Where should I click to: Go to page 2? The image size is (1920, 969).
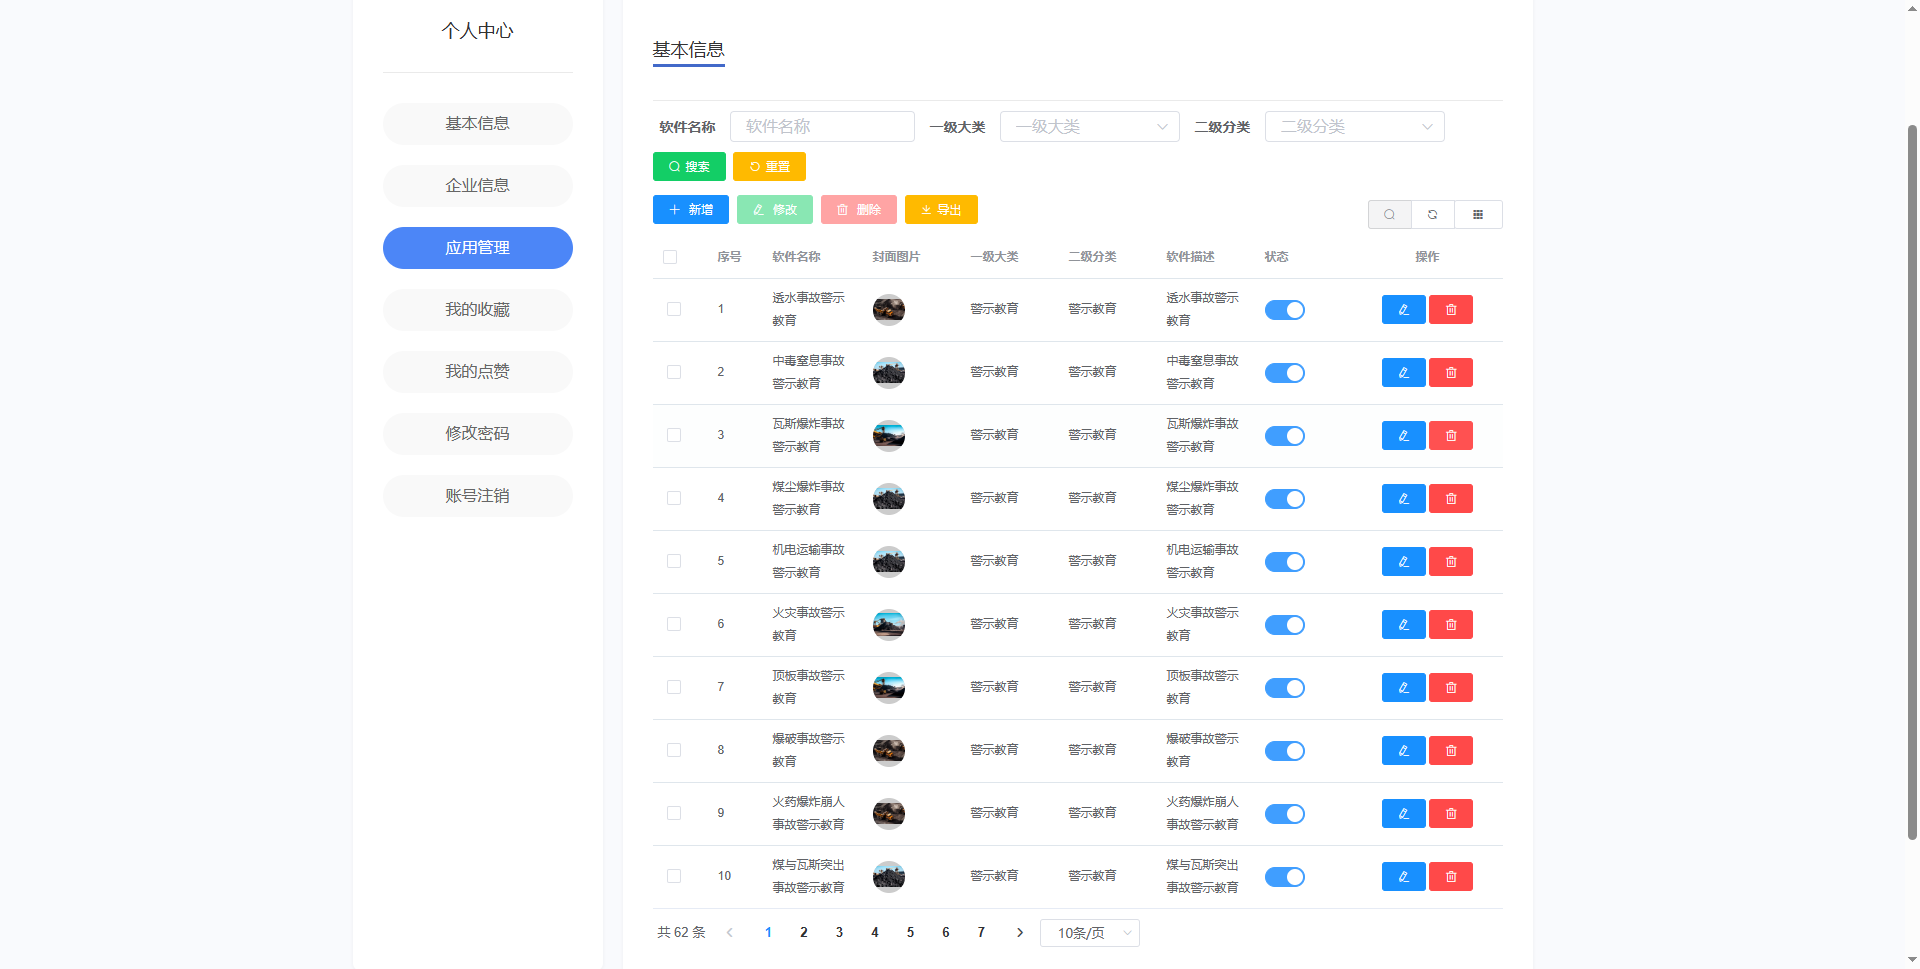click(x=804, y=933)
